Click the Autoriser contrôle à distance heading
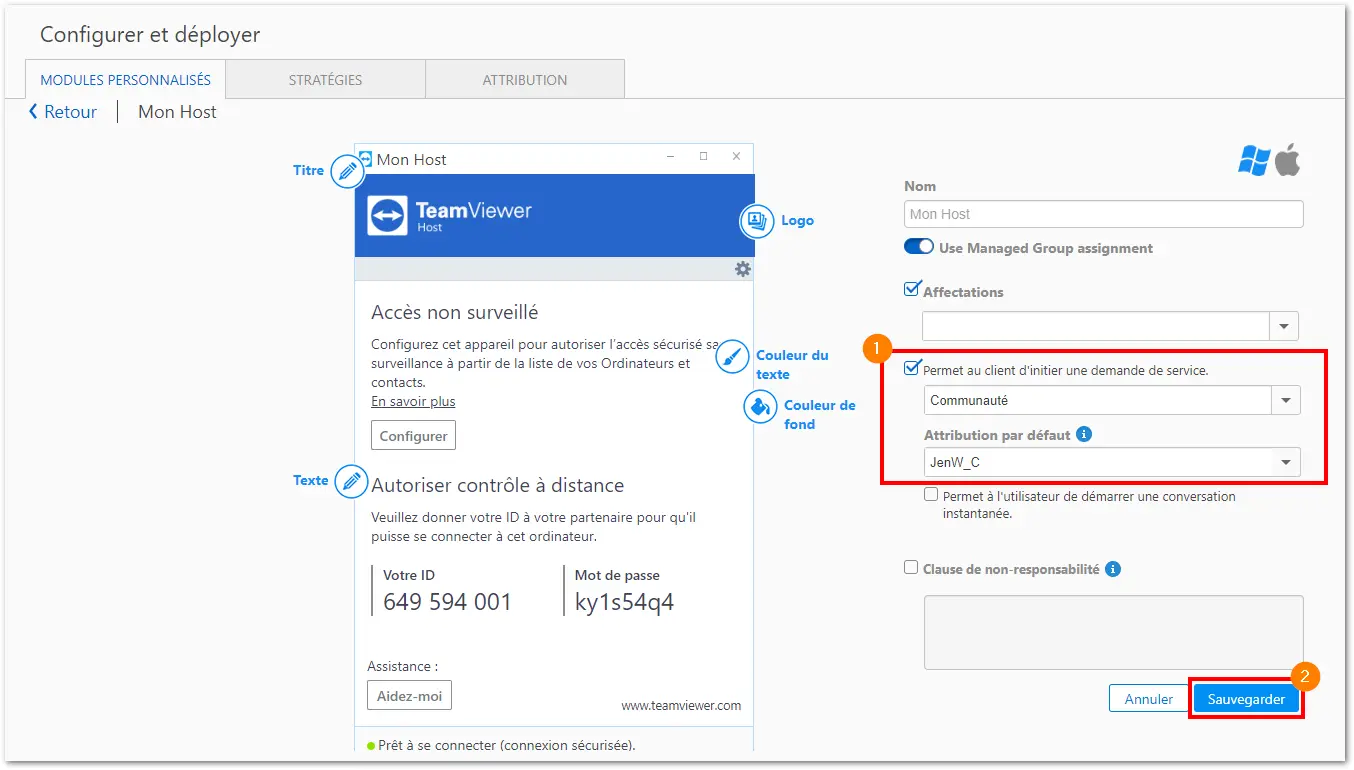The image size is (1354, 770). 498,485
